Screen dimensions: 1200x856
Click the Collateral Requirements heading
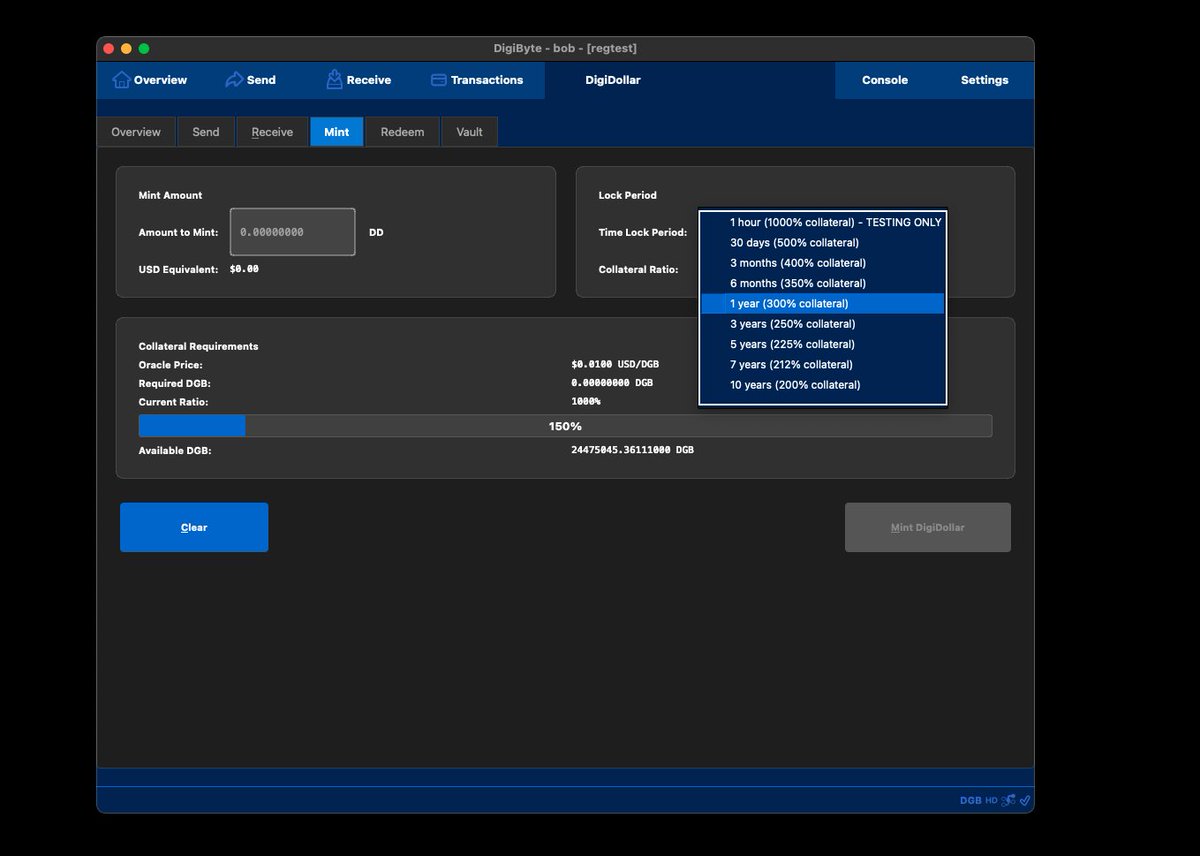198,346
